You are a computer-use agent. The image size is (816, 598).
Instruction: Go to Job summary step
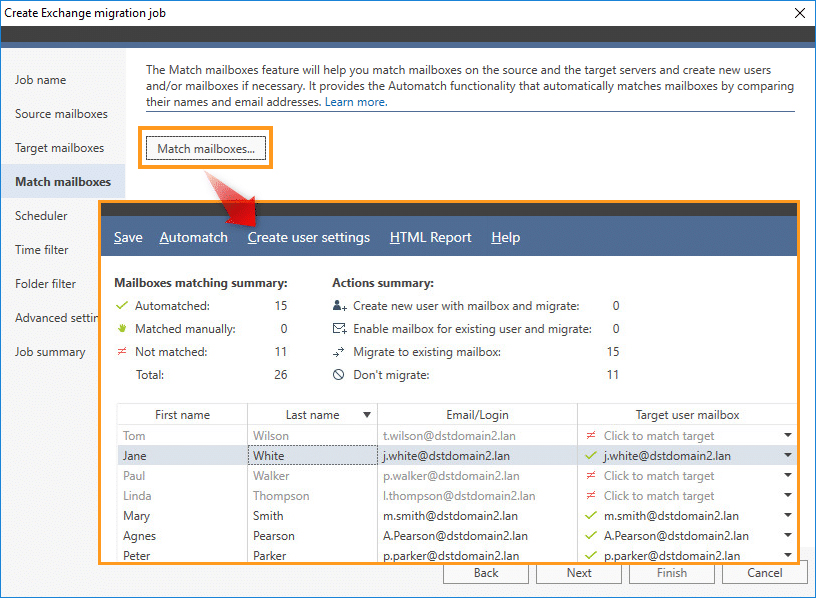(x=50, y=352)
